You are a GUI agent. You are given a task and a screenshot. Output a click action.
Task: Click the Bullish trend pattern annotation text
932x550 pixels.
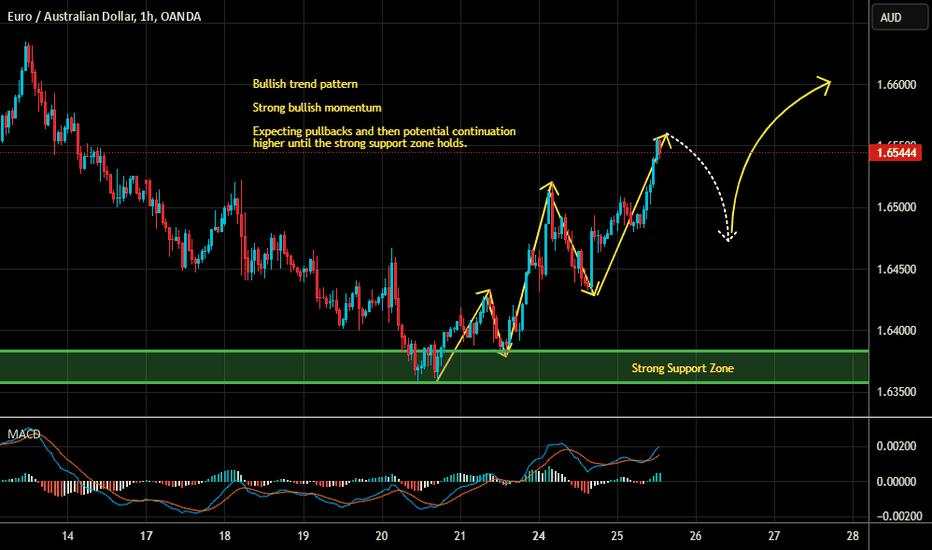point(305,84)
